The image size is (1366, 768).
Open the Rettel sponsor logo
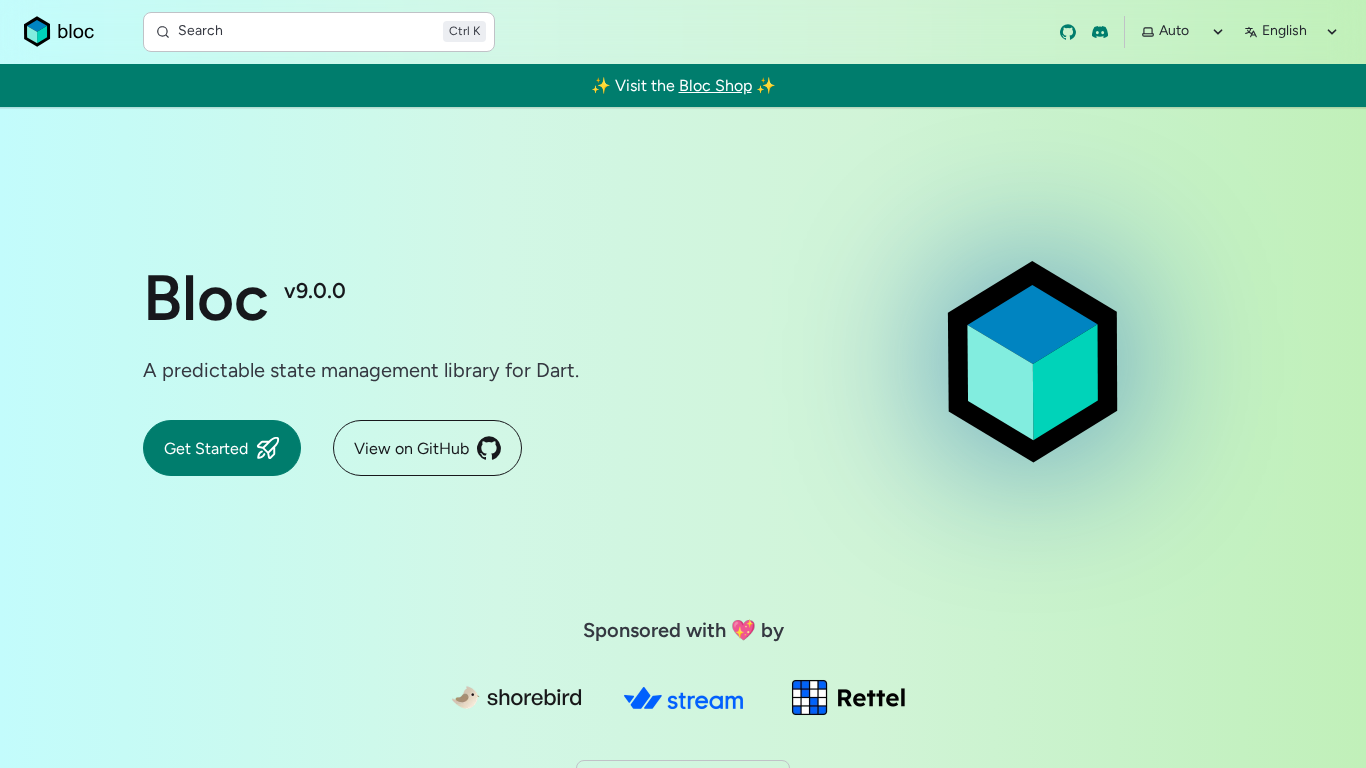(849, 698)
